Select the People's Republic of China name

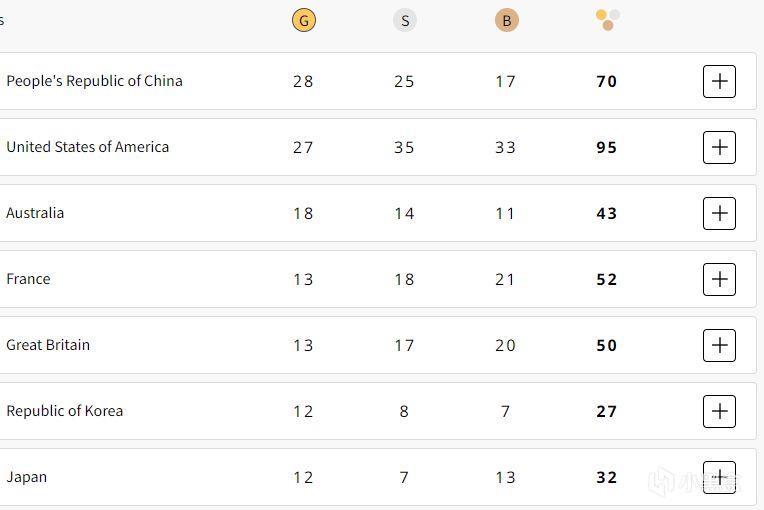point(94,81)
